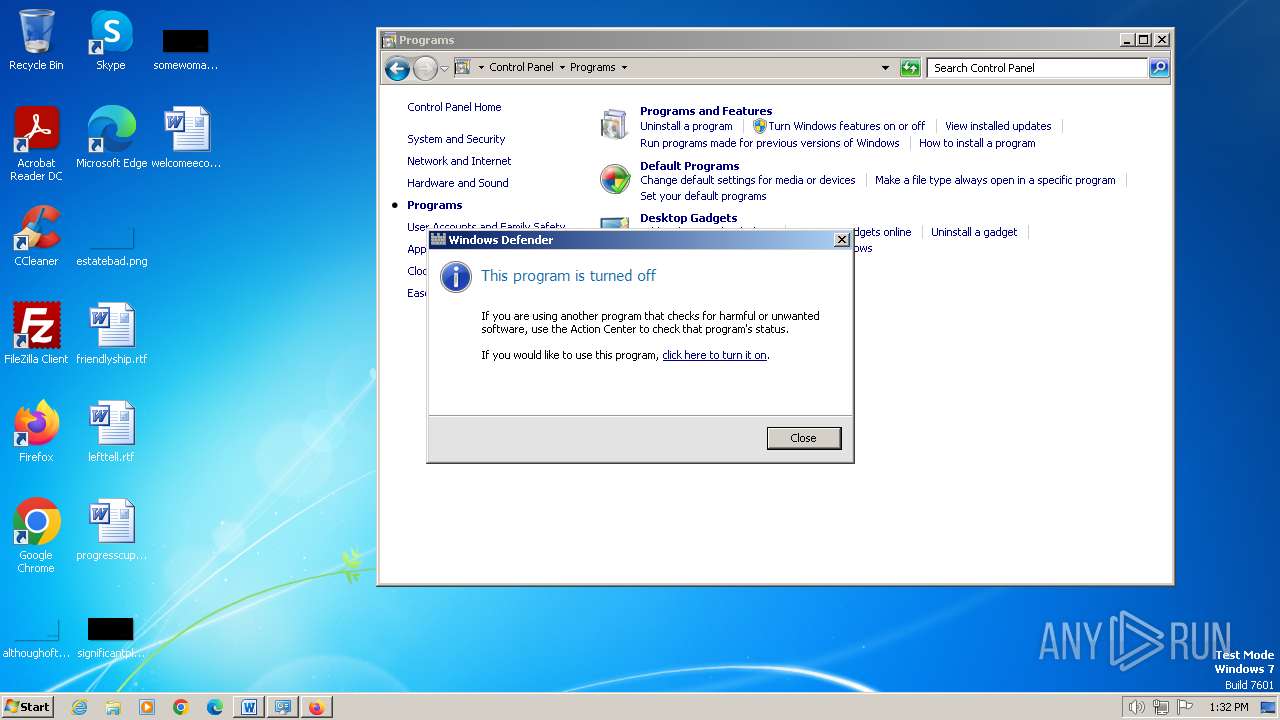Open Skype desktop shortcut
This screenshot has width=1280, height=720.
[x=110, y=41]
